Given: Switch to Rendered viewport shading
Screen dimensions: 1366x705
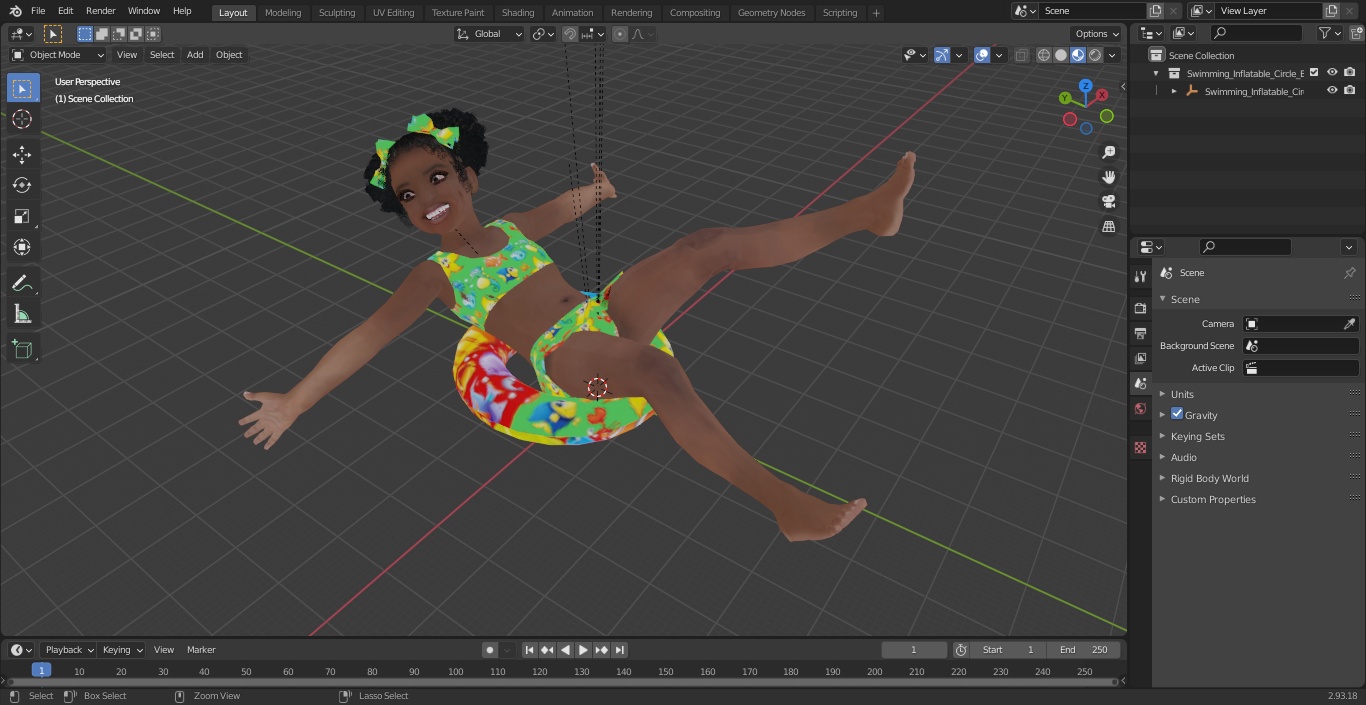Looking at the screenshot, I should (1095, 55).
